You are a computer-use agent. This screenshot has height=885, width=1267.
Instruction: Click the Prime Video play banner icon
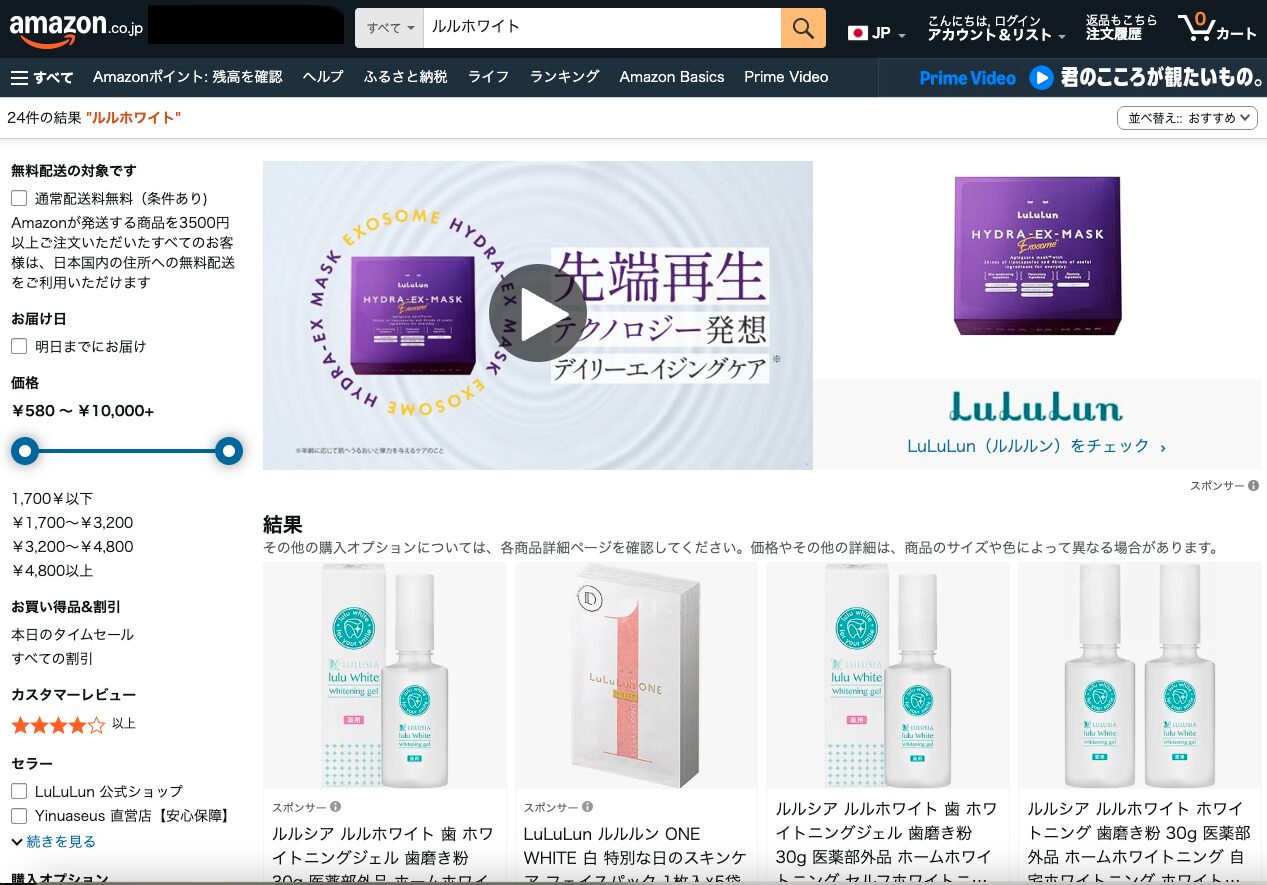click(1041, 77)
